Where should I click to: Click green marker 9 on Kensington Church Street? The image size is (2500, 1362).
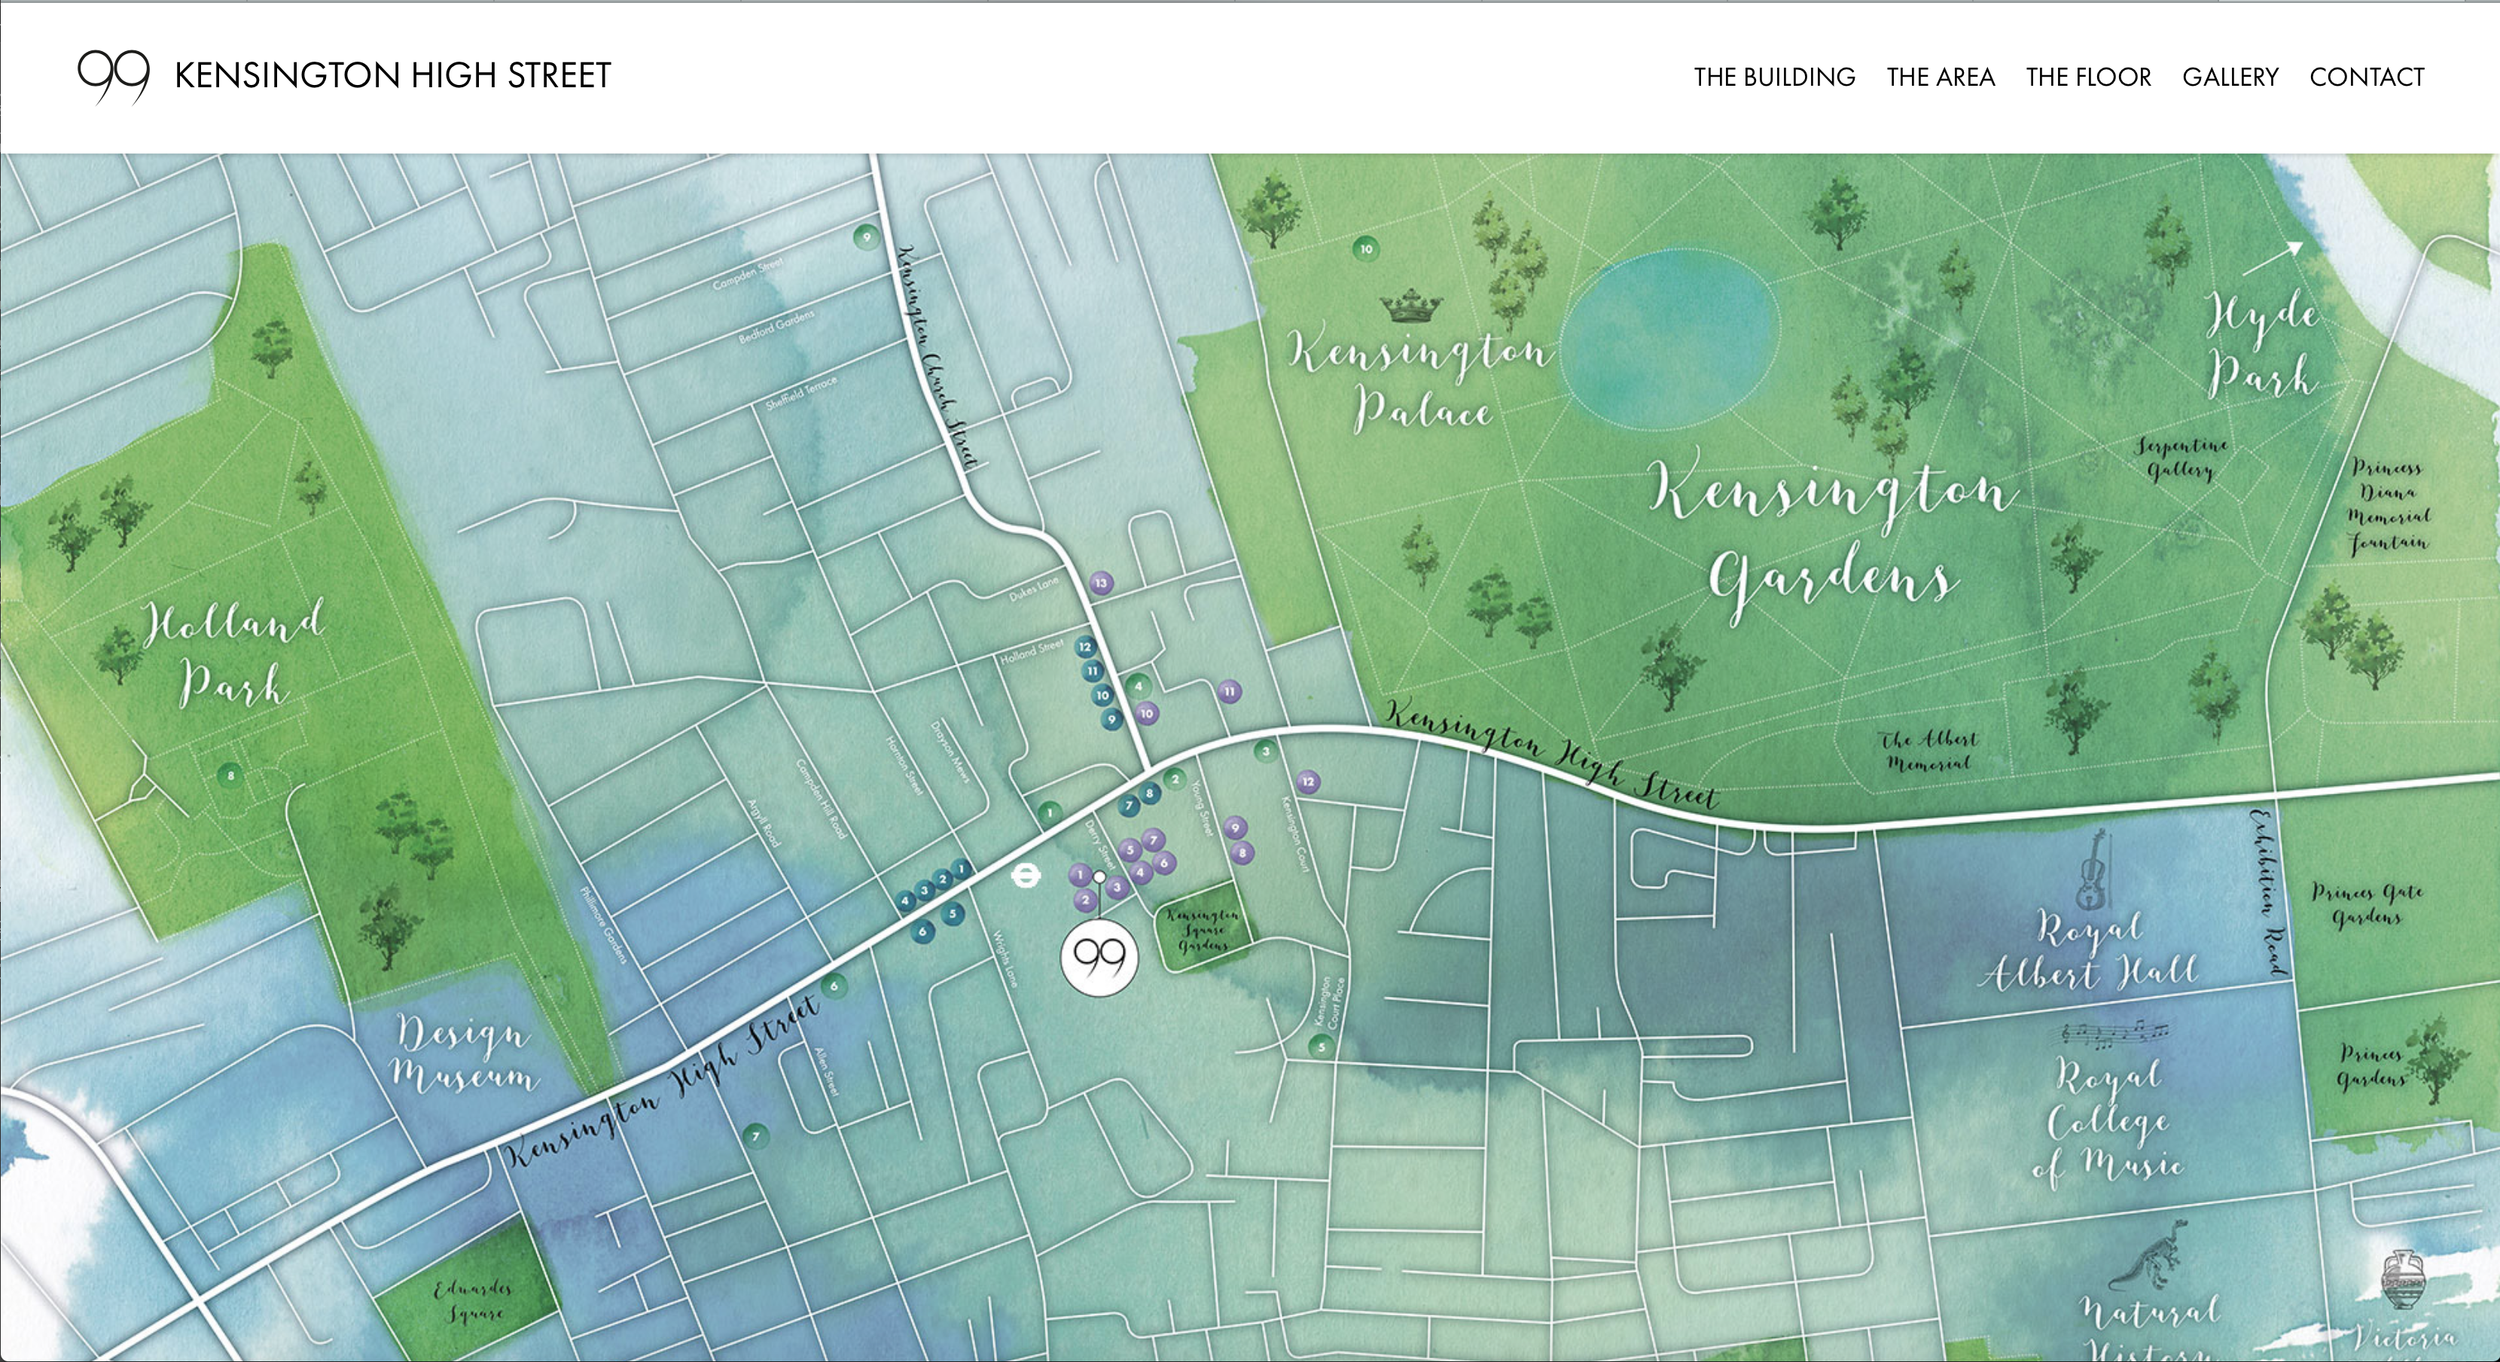click(x=866, y=238)
